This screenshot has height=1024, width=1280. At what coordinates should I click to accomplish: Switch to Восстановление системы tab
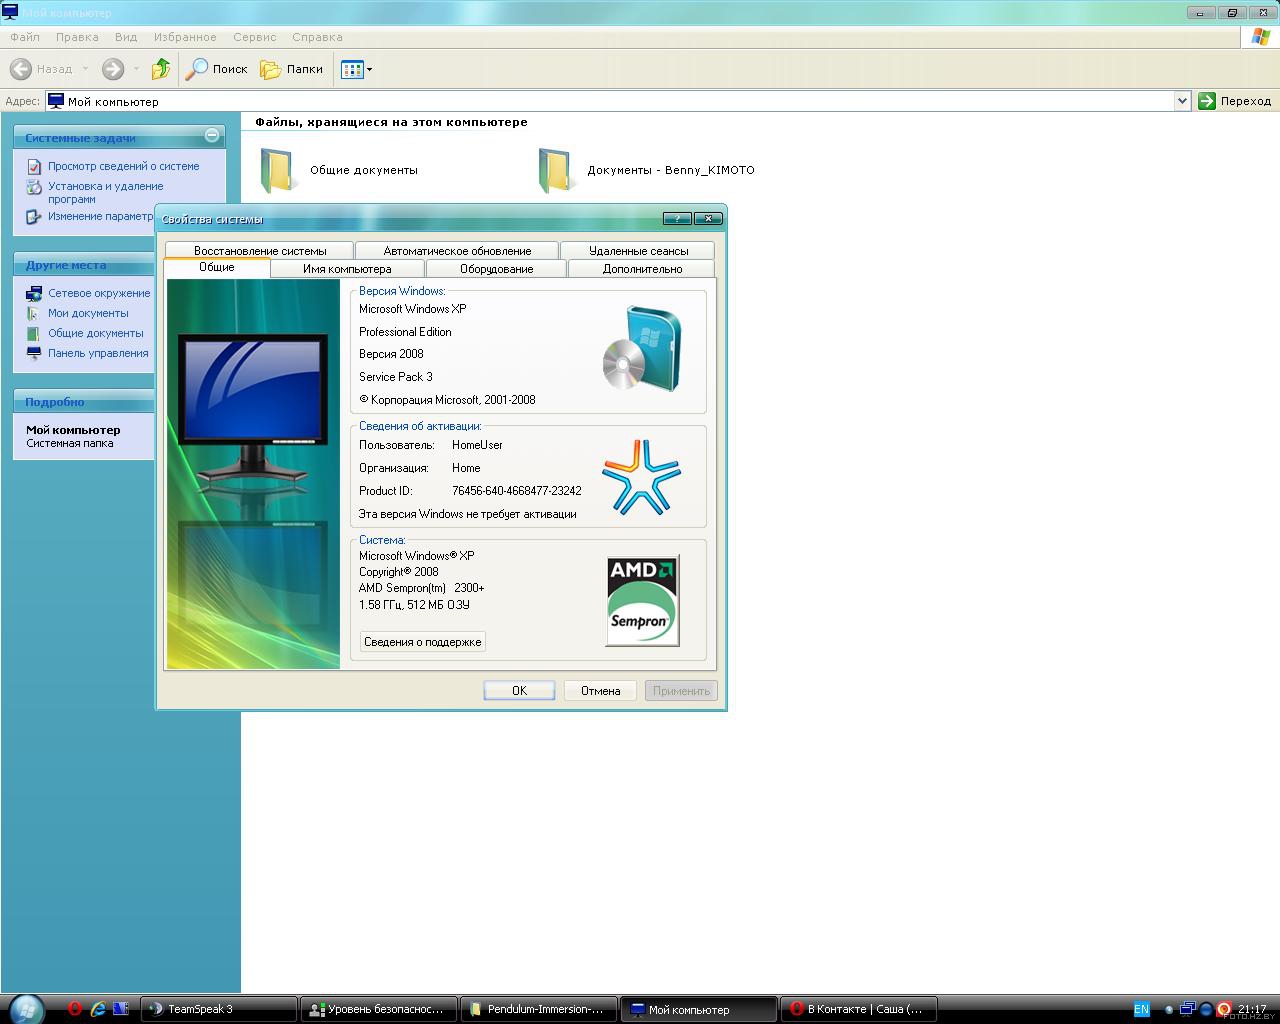click(x=260, y=250)
